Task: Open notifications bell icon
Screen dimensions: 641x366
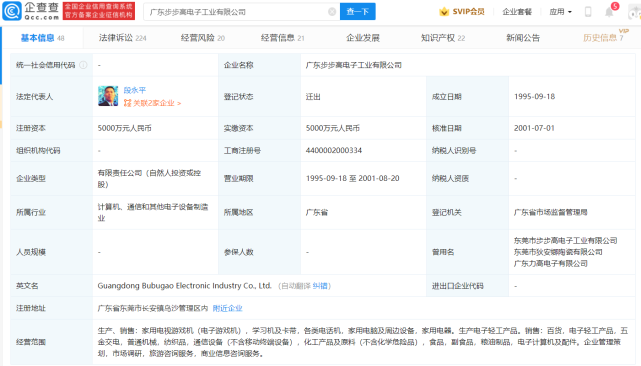Action: tap(609, 12)
